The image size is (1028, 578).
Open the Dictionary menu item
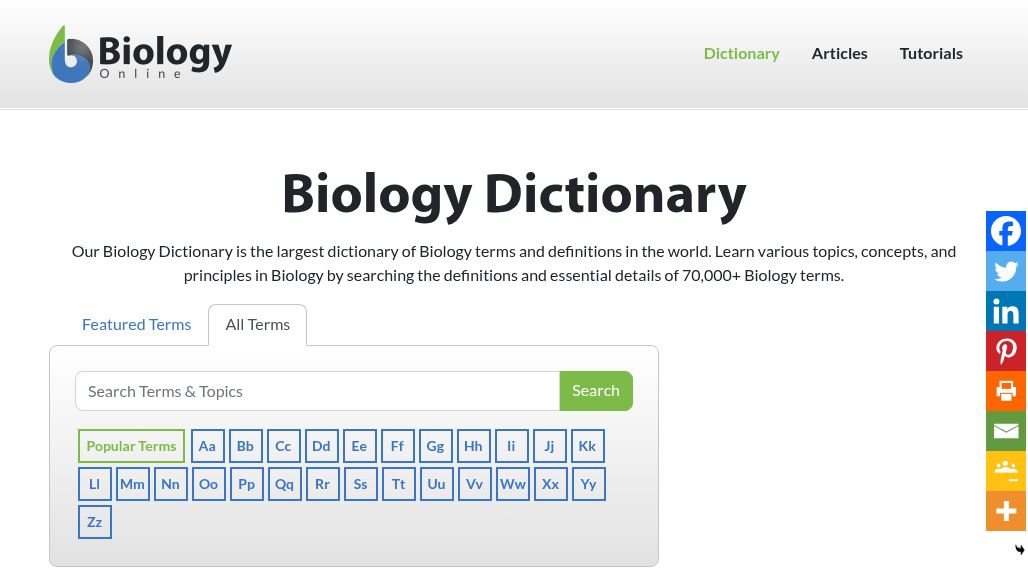pyautogui.click(x=741, y=53)
